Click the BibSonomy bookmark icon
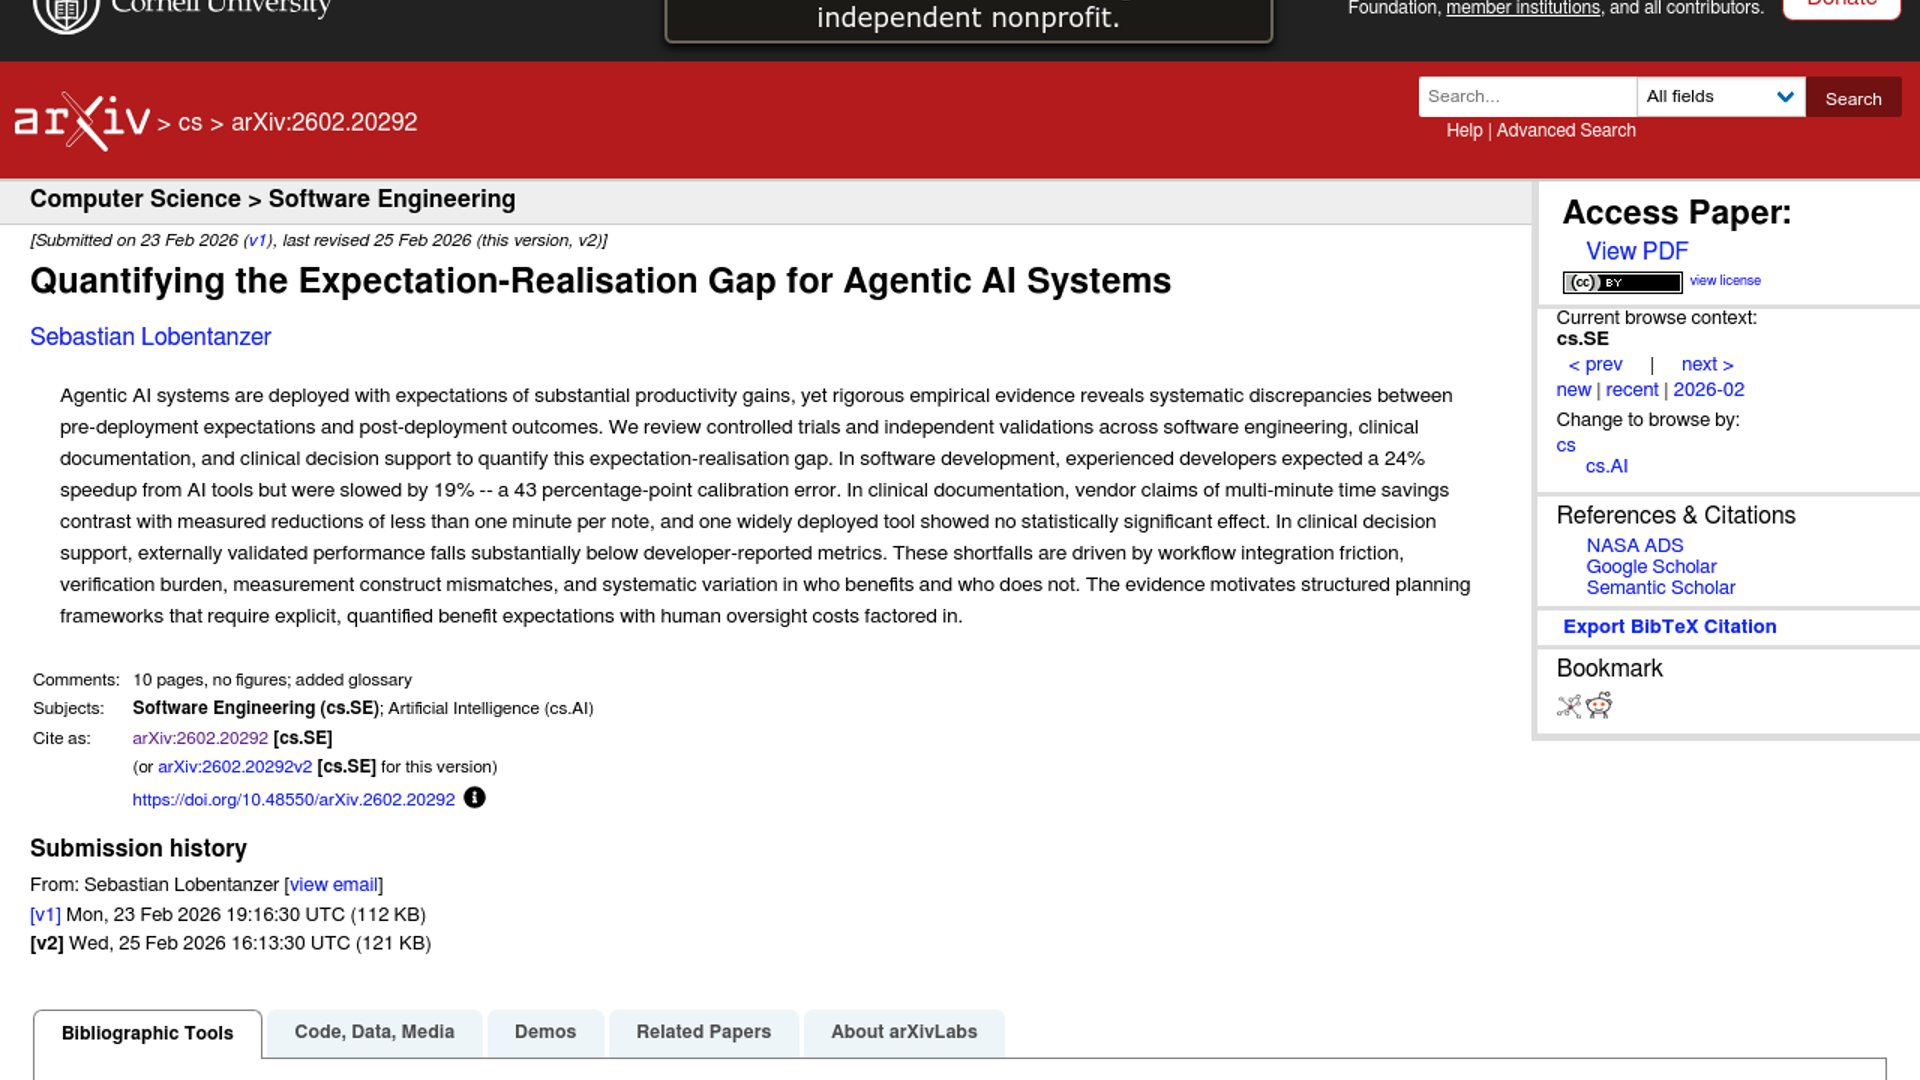The image size is (1920, 1080). [x=1569, y=706]
